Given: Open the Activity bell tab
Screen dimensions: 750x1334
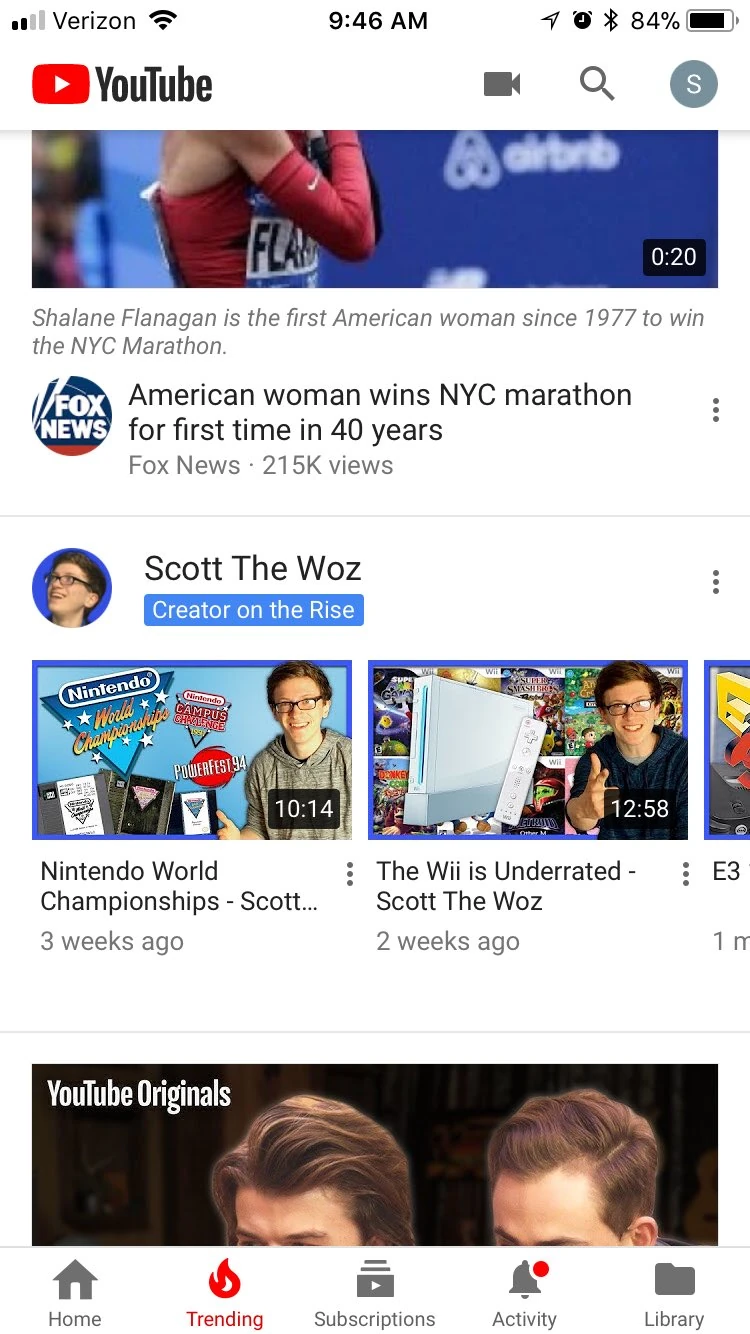Looking at the screenshot, I should pos(525,1293).
